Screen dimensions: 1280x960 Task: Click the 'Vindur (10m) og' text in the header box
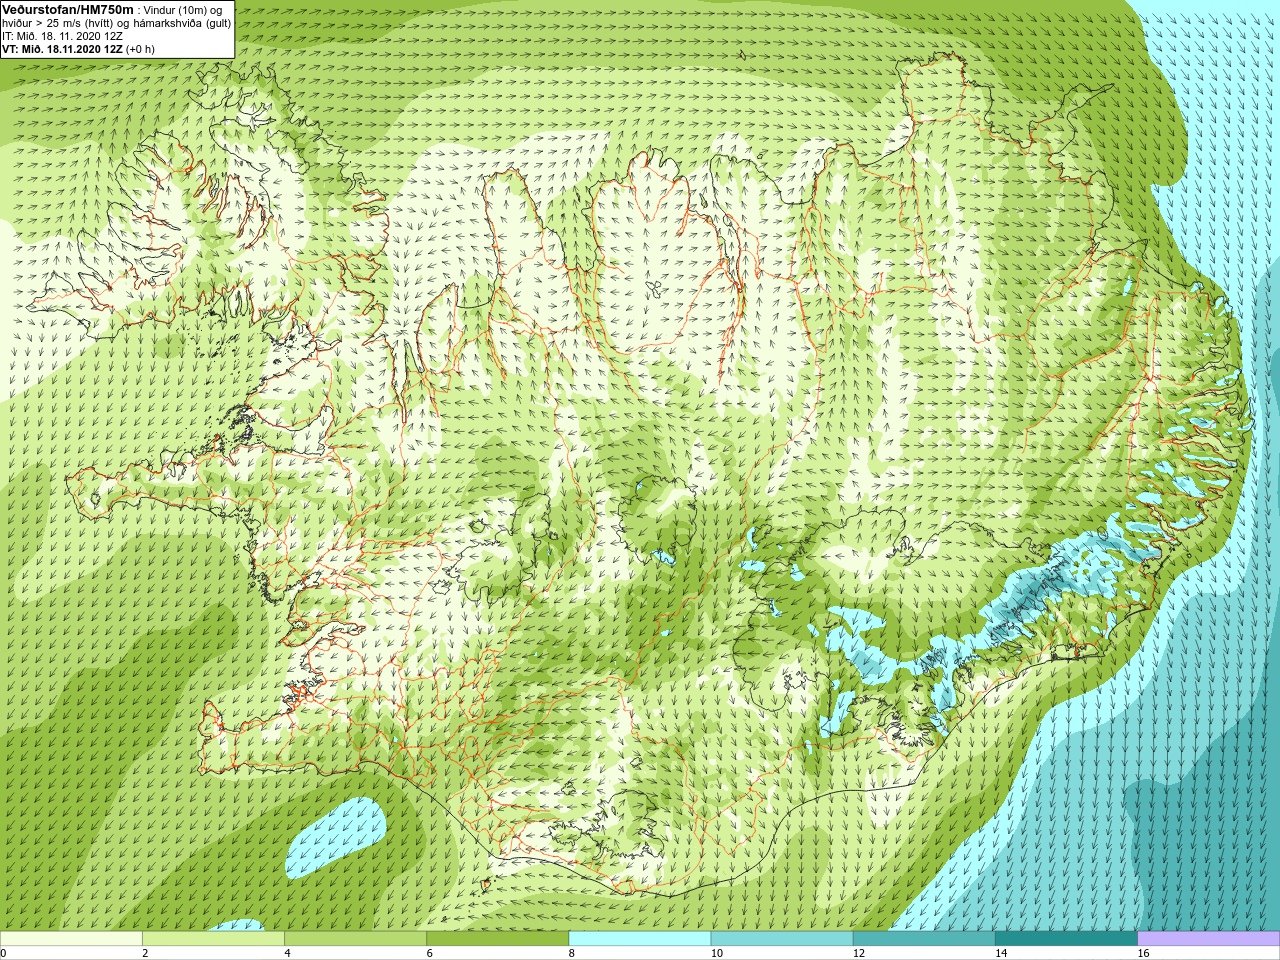click(183, 10)
